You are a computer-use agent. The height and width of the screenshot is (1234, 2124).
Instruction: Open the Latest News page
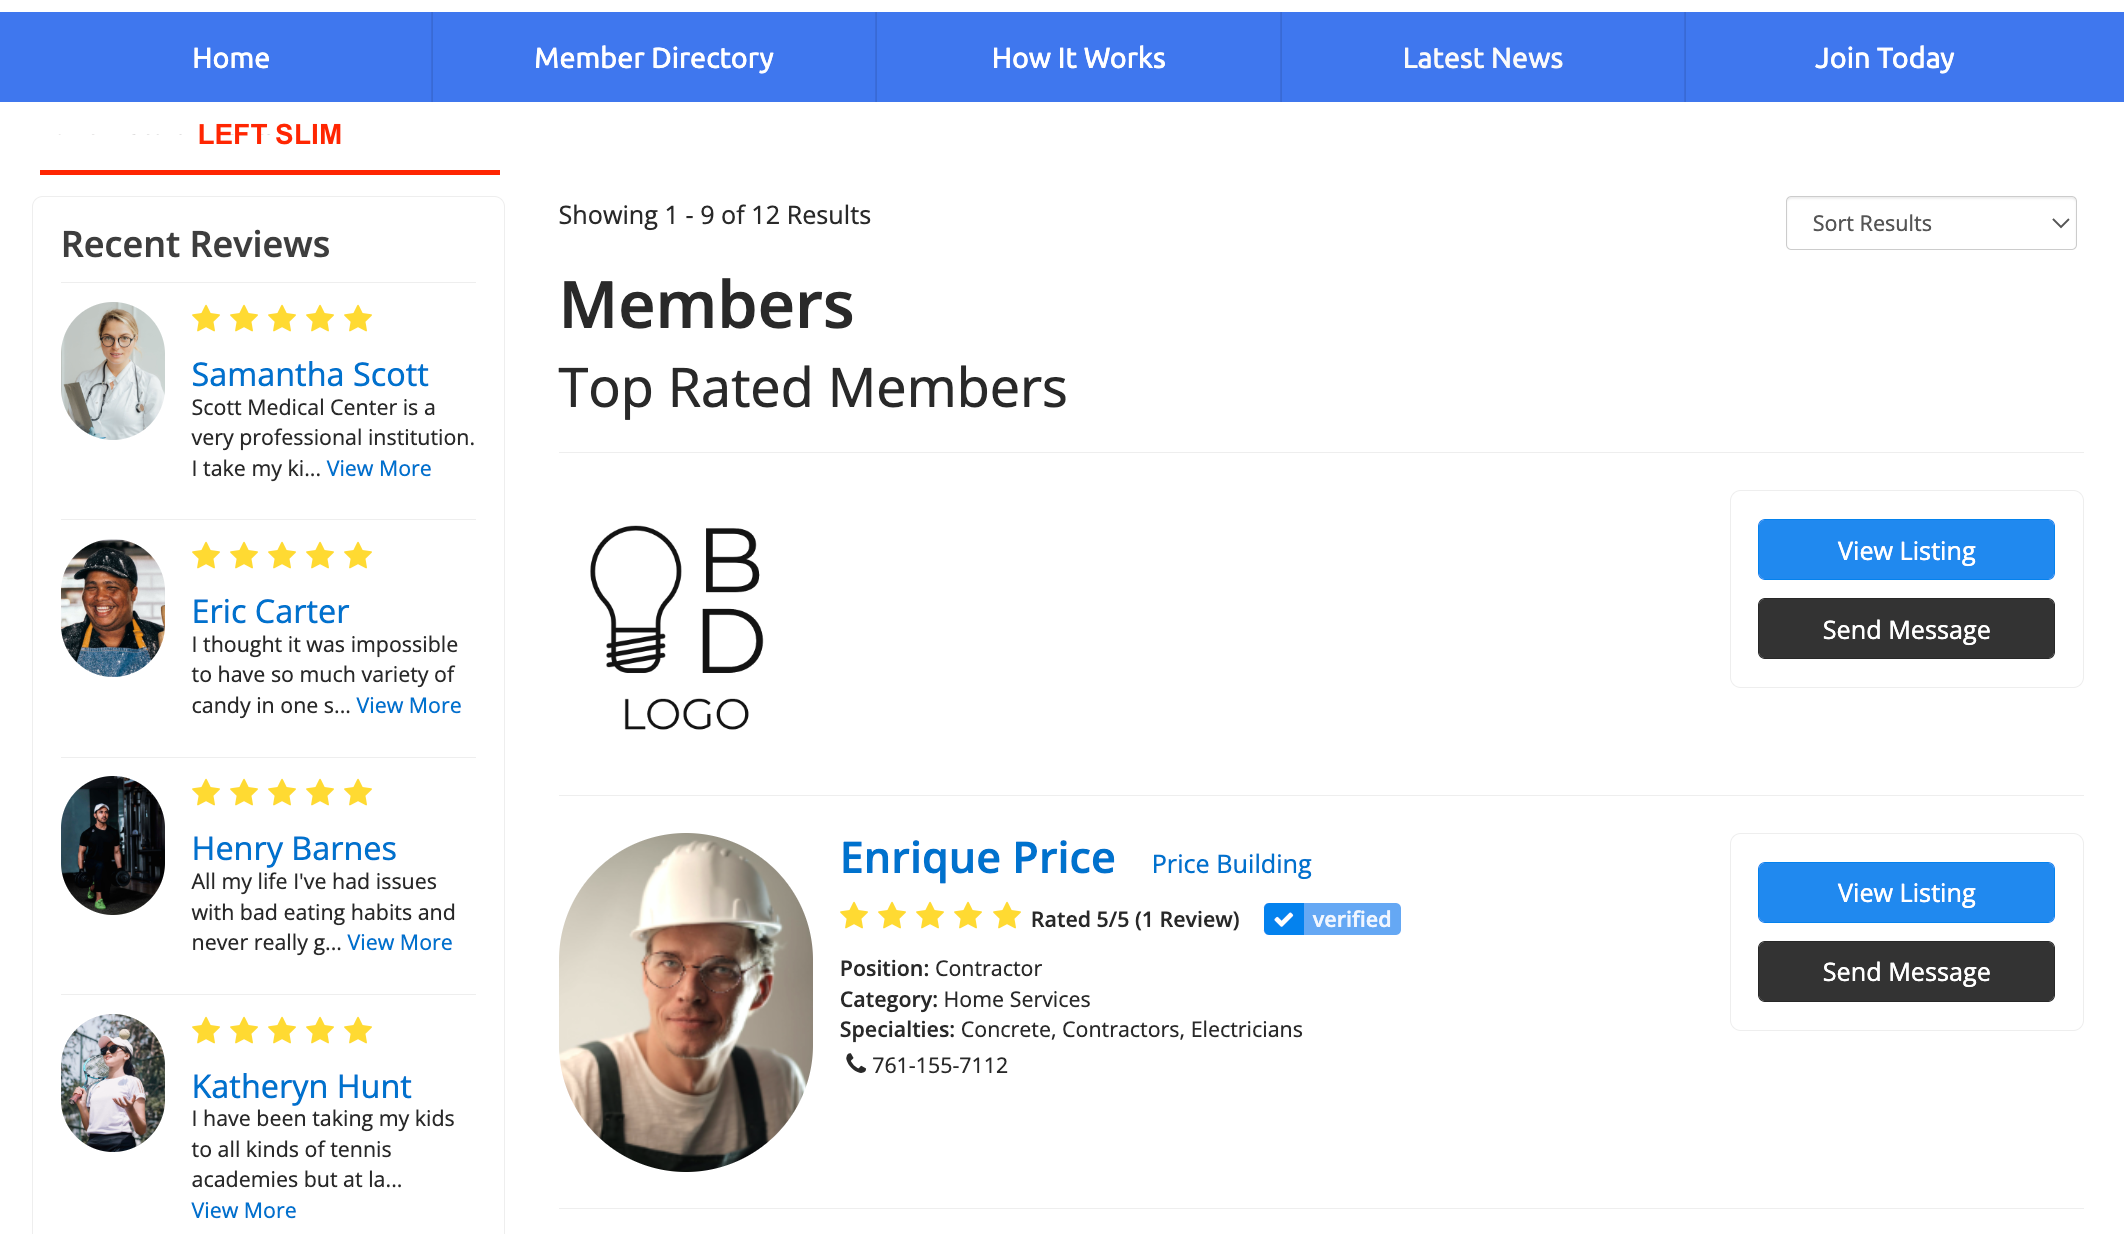[x=1482, y=57]
